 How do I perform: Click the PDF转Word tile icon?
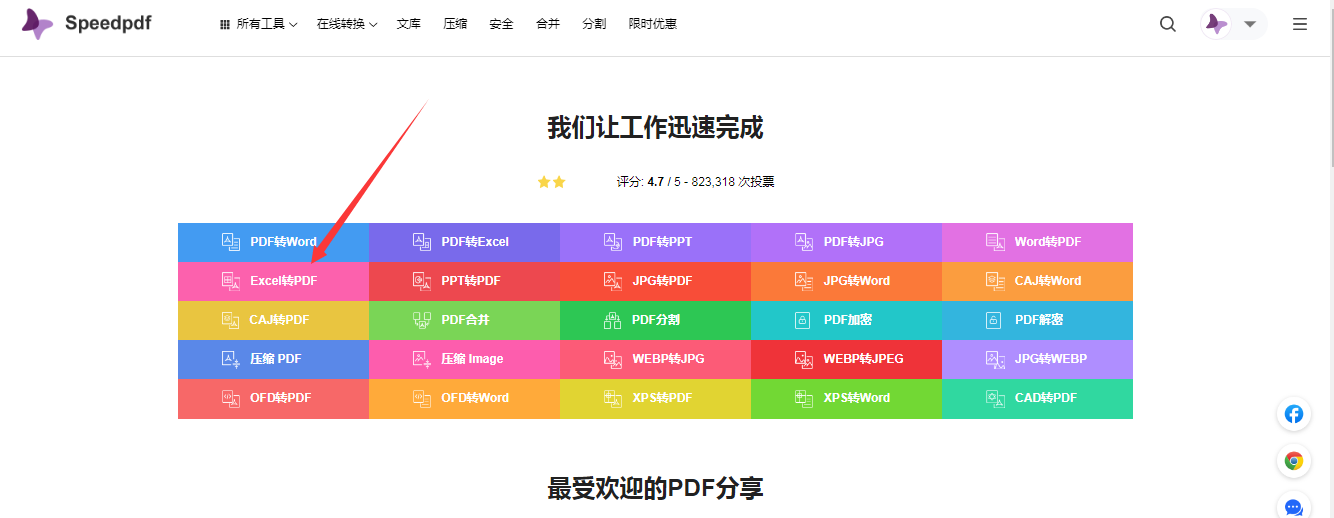pyautogui.click(x=230, y=242)
